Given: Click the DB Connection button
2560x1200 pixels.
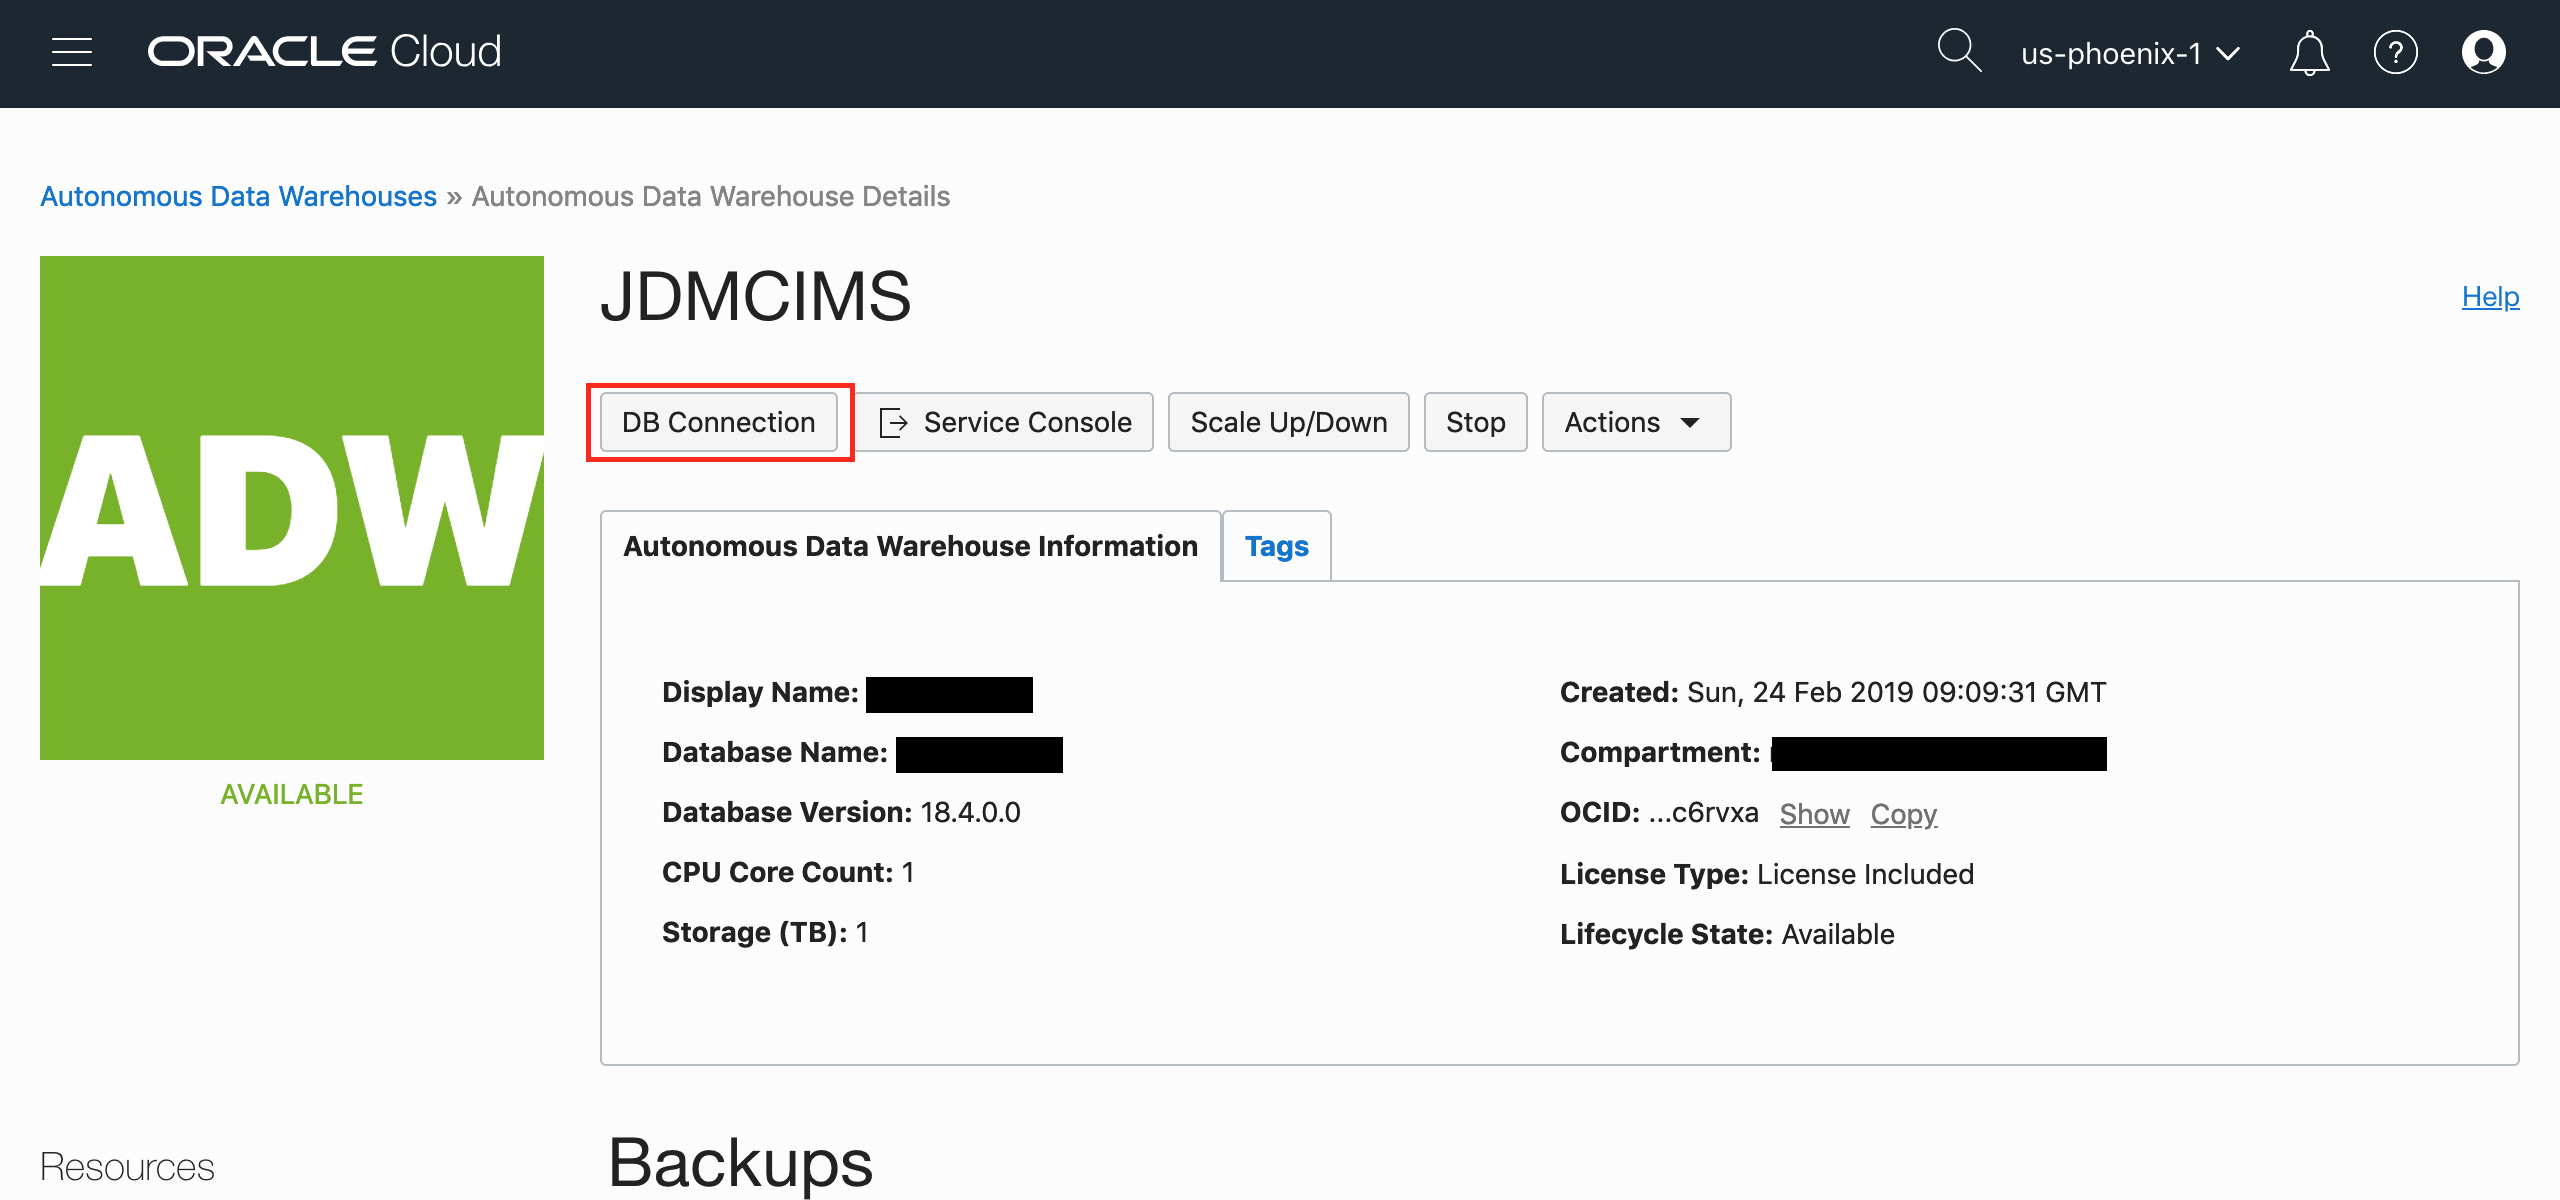Looking at the screenshot, I should (718, 422).
